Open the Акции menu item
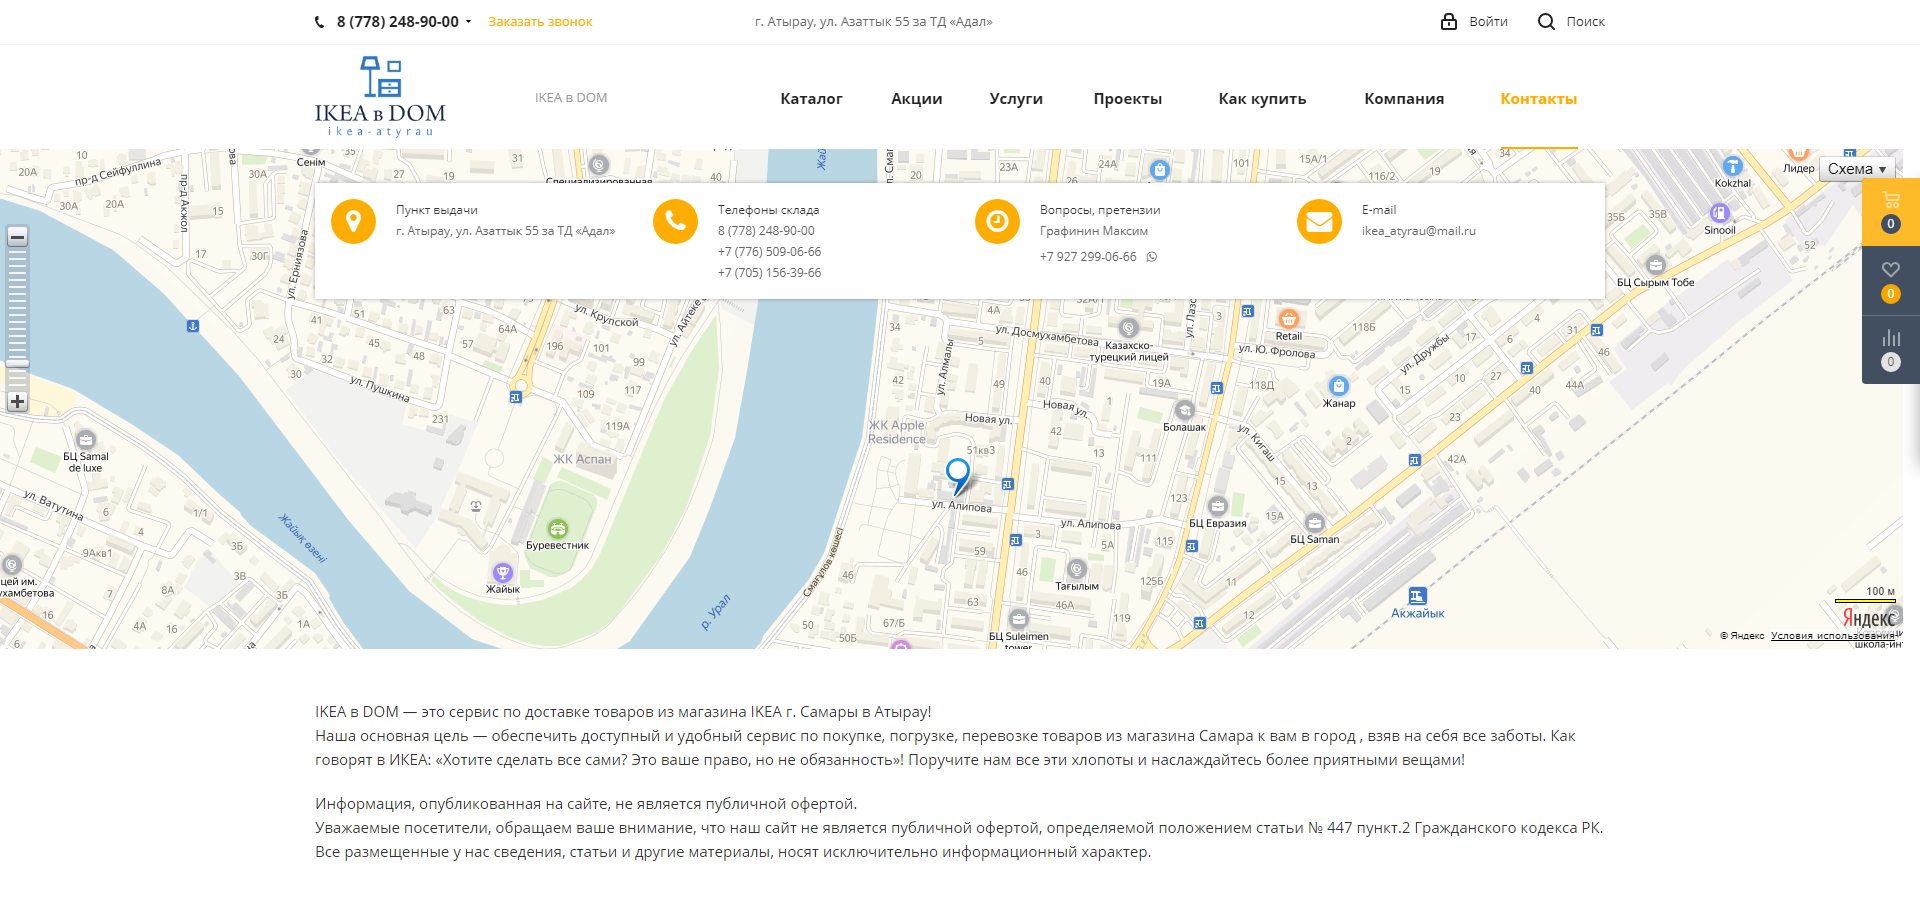The height and width of the screenshot is (920, 1920). click(917, 99)
